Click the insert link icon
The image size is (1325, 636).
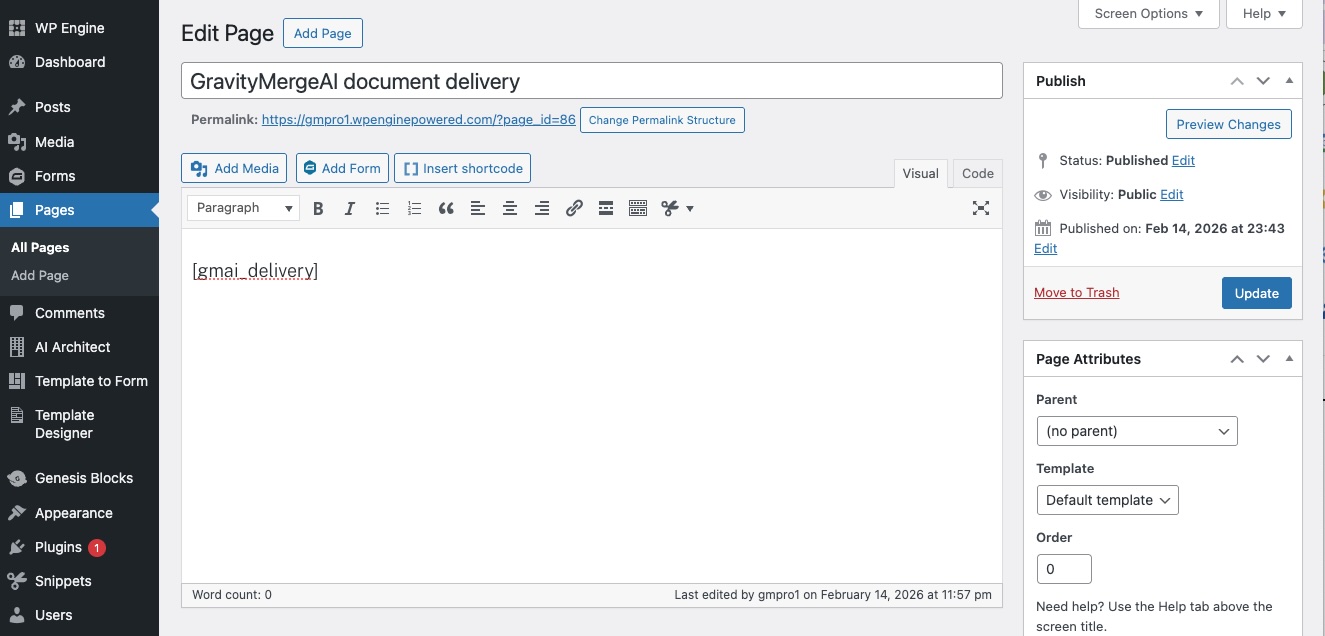[574, 209]
